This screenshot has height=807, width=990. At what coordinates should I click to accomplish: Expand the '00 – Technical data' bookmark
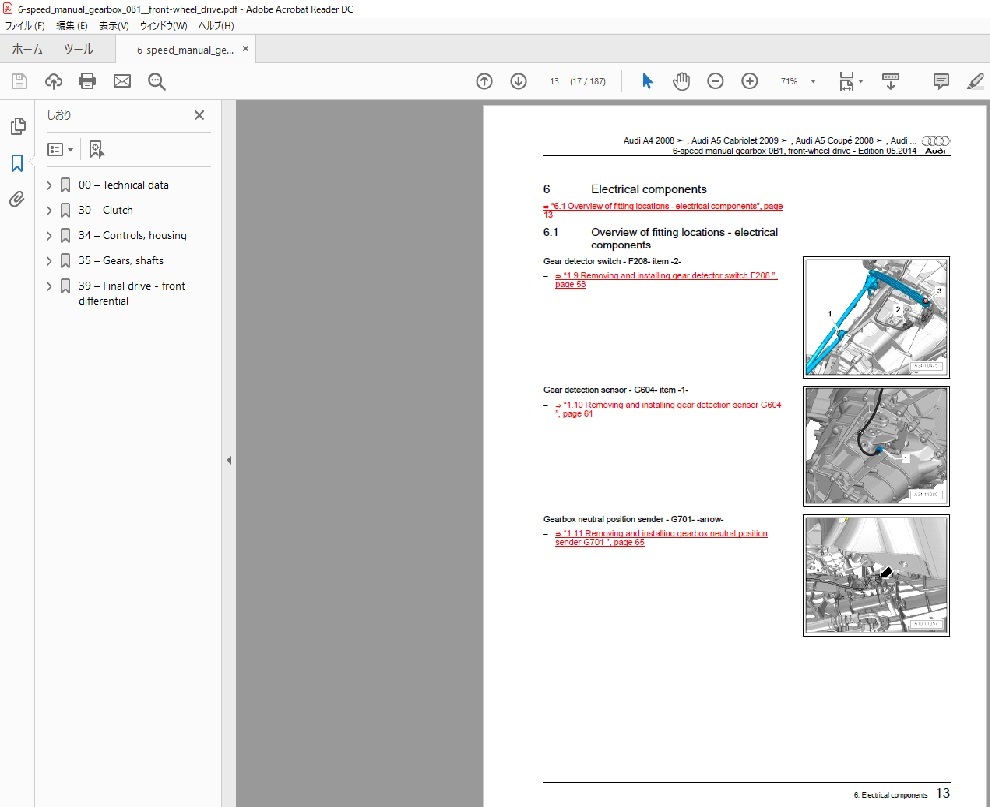(x=49, y=185)
